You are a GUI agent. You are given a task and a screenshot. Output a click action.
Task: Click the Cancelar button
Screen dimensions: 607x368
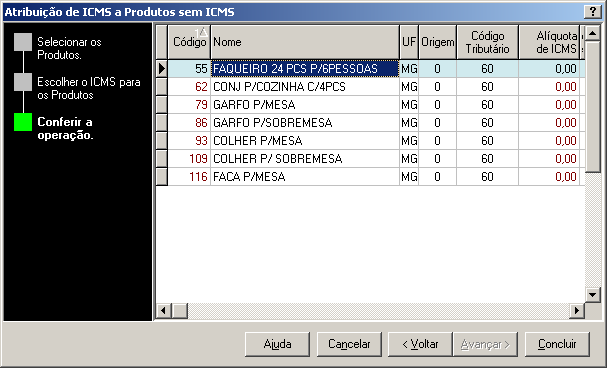[349, 344]
